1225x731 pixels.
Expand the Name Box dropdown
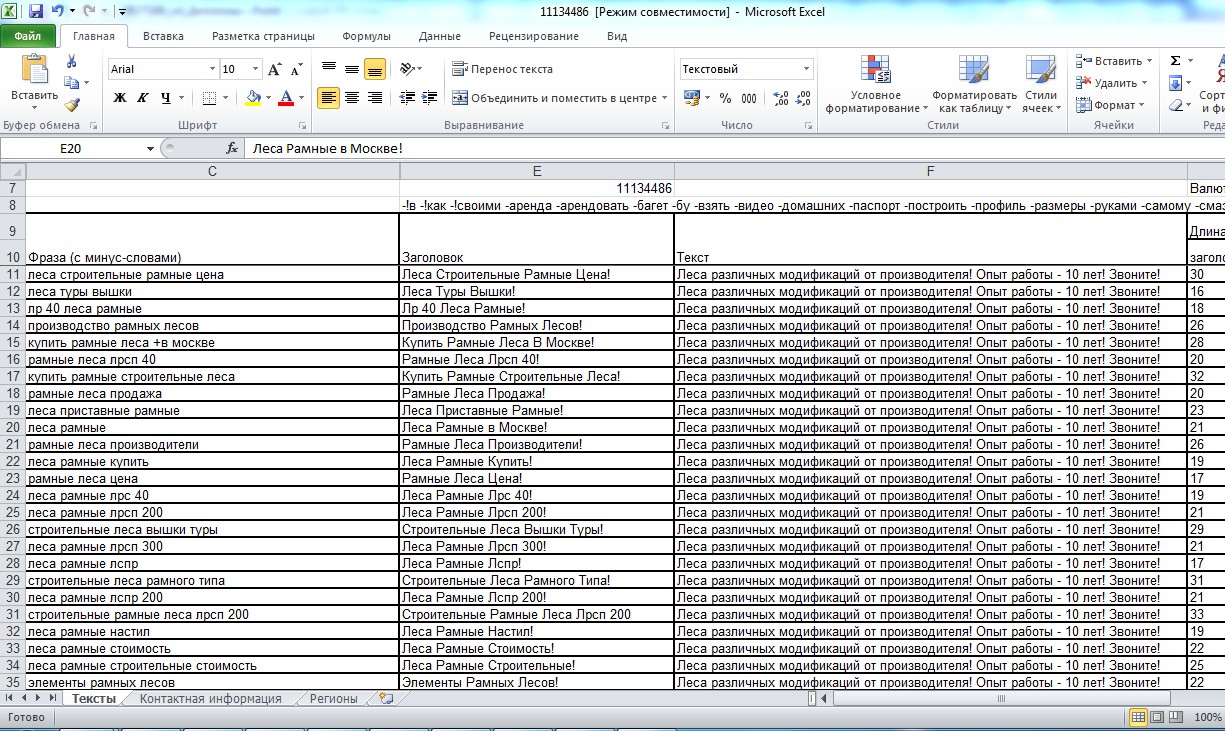tap(150, 148)
